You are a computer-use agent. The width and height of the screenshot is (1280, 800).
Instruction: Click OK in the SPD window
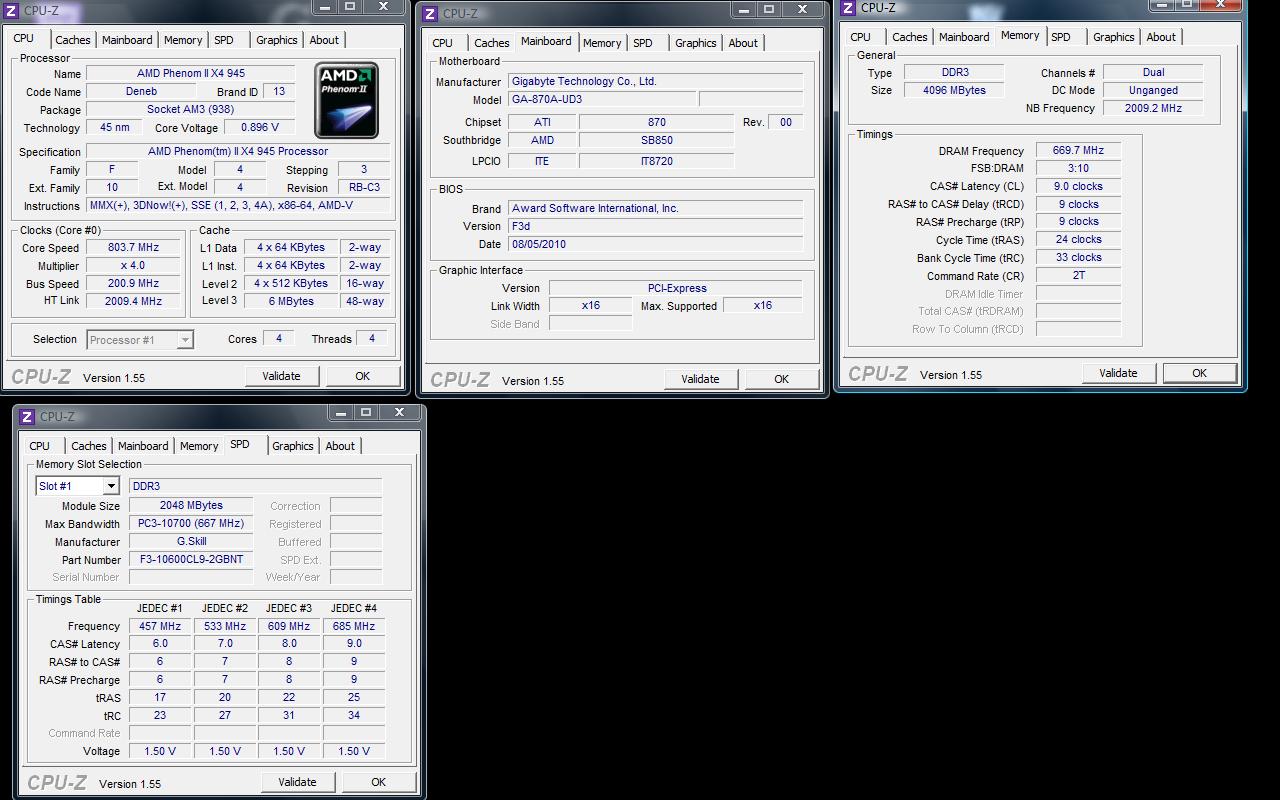click(x=378, y=782)
